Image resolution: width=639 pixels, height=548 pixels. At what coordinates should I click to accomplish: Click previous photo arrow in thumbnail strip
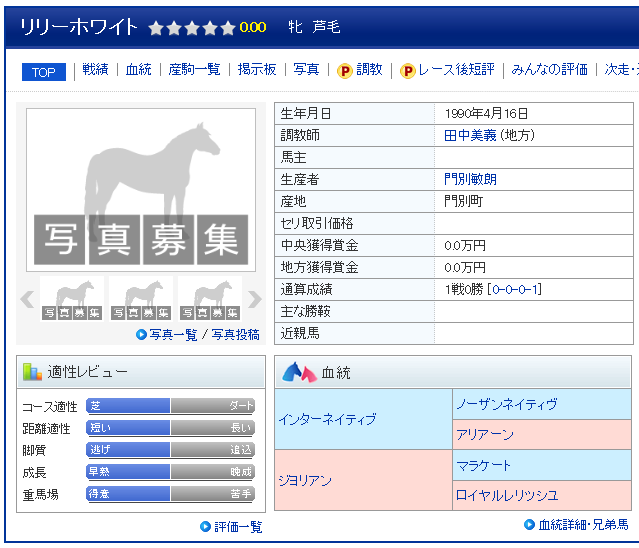27,299
